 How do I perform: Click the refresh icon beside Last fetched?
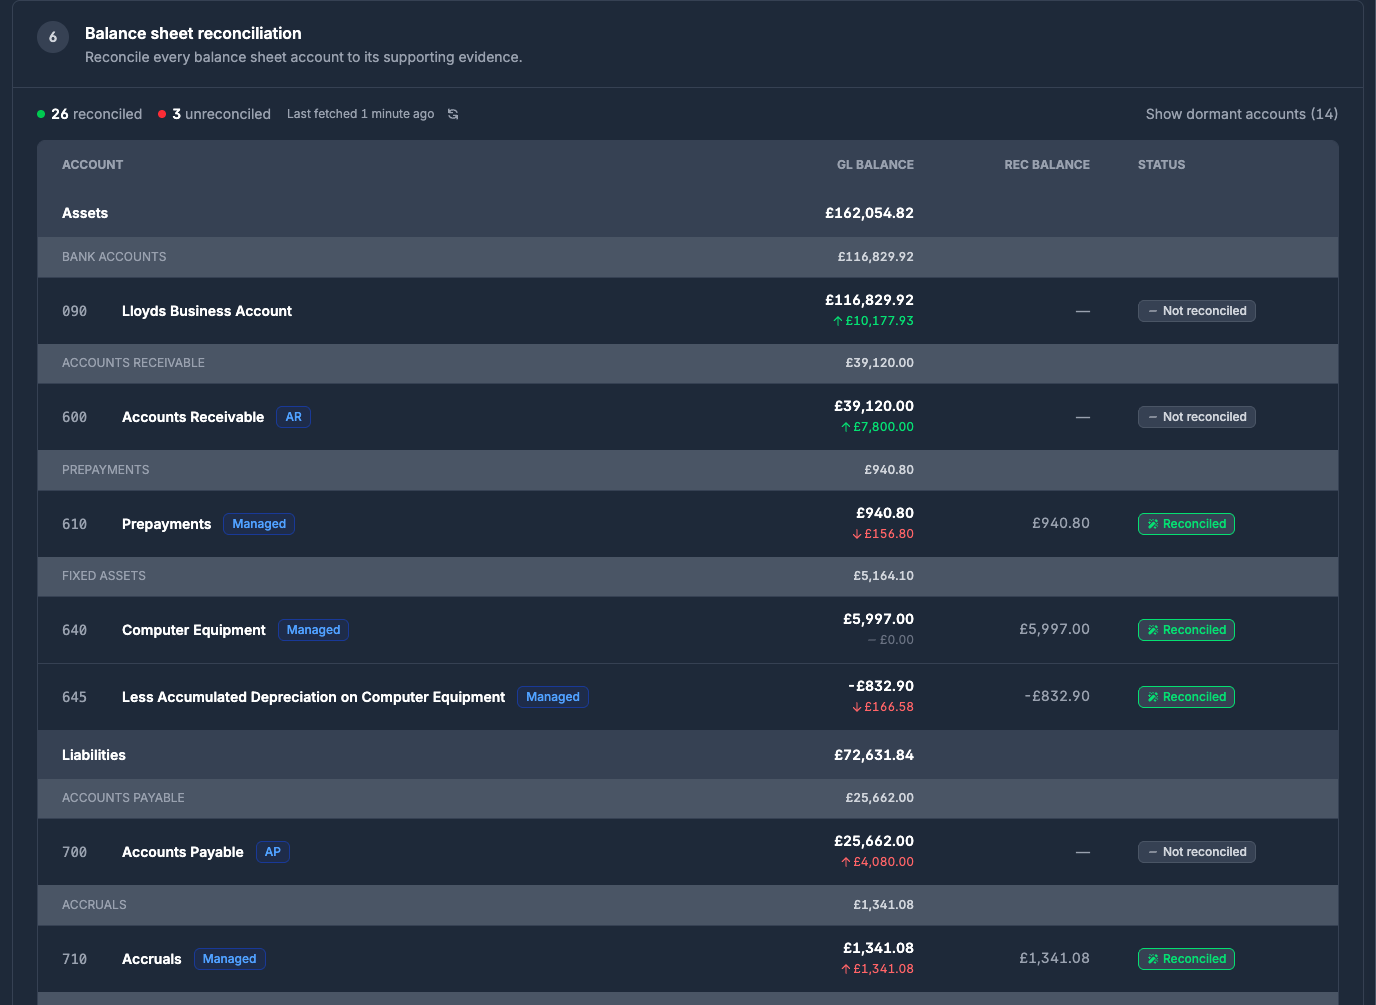(453, 114)
